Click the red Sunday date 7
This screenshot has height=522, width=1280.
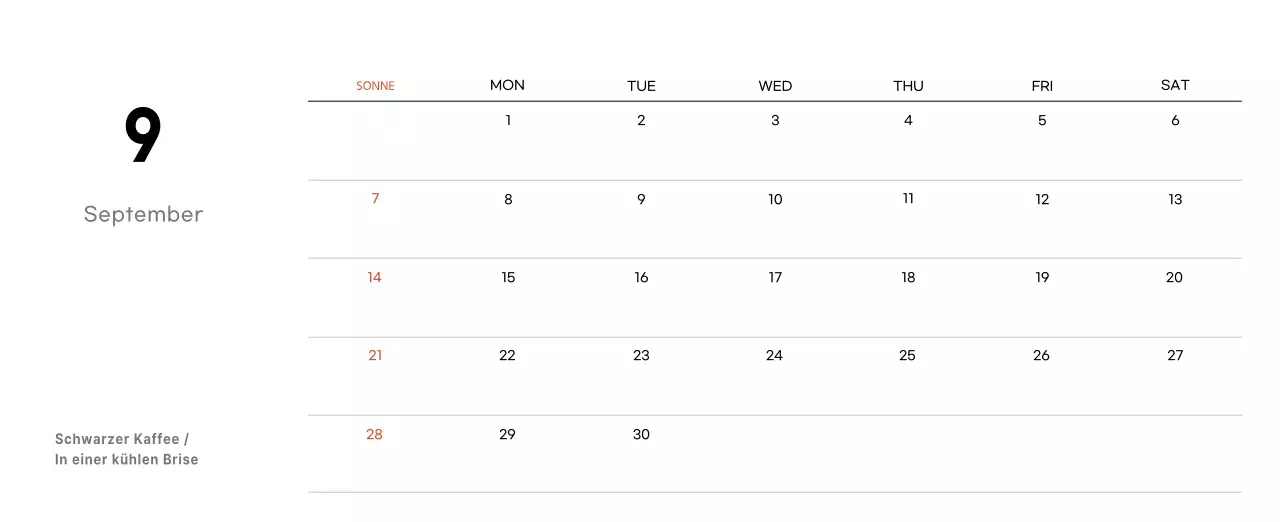point(375,199)
